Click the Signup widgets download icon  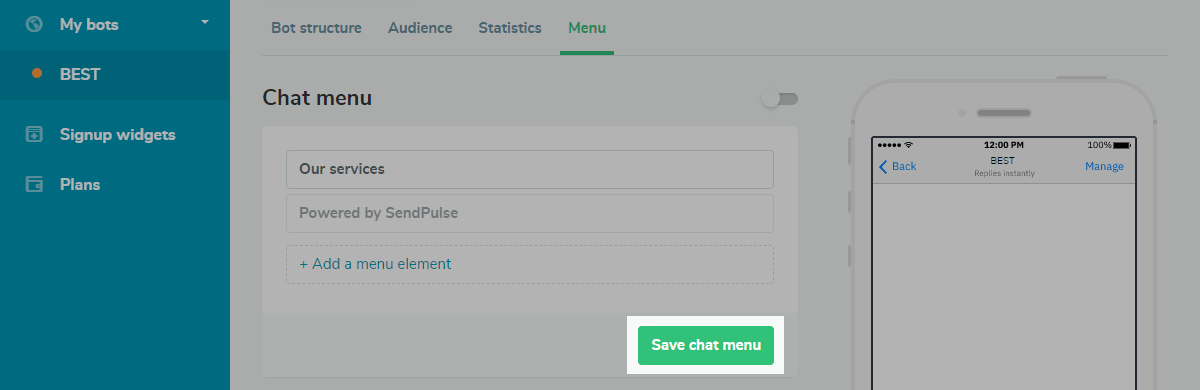pyautogui.click(x=34, y=134)
